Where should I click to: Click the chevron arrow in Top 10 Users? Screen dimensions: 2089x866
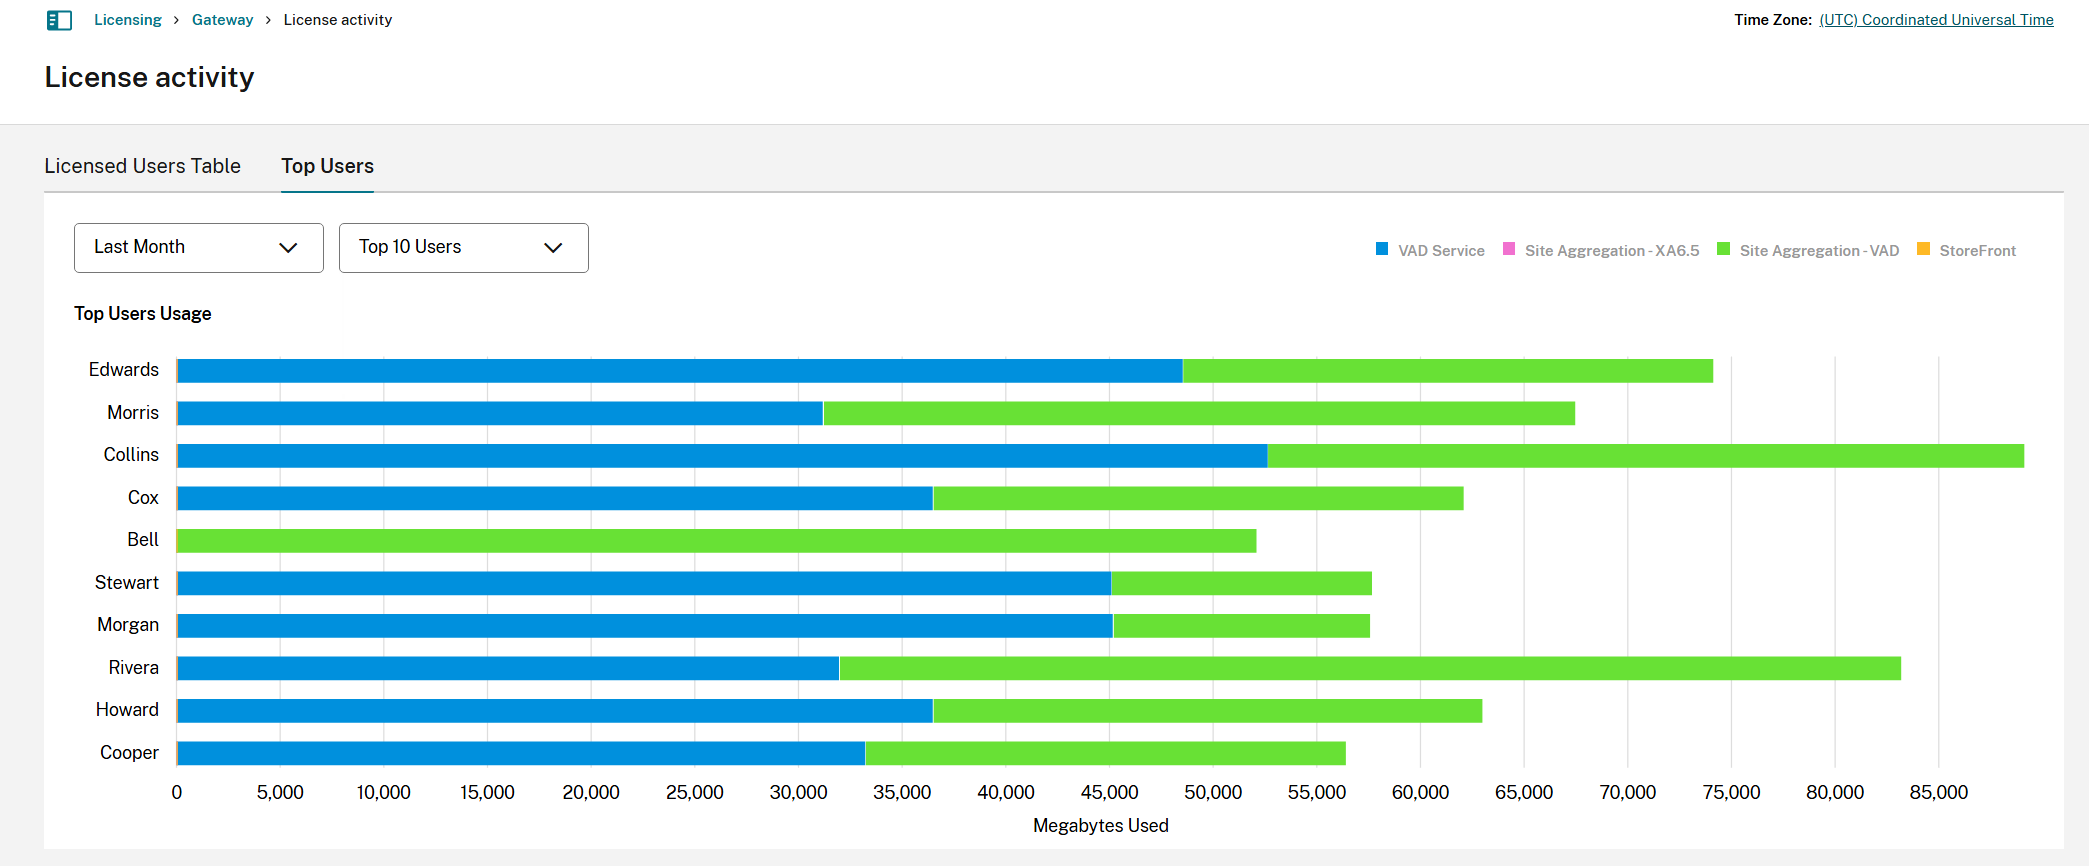553,248
